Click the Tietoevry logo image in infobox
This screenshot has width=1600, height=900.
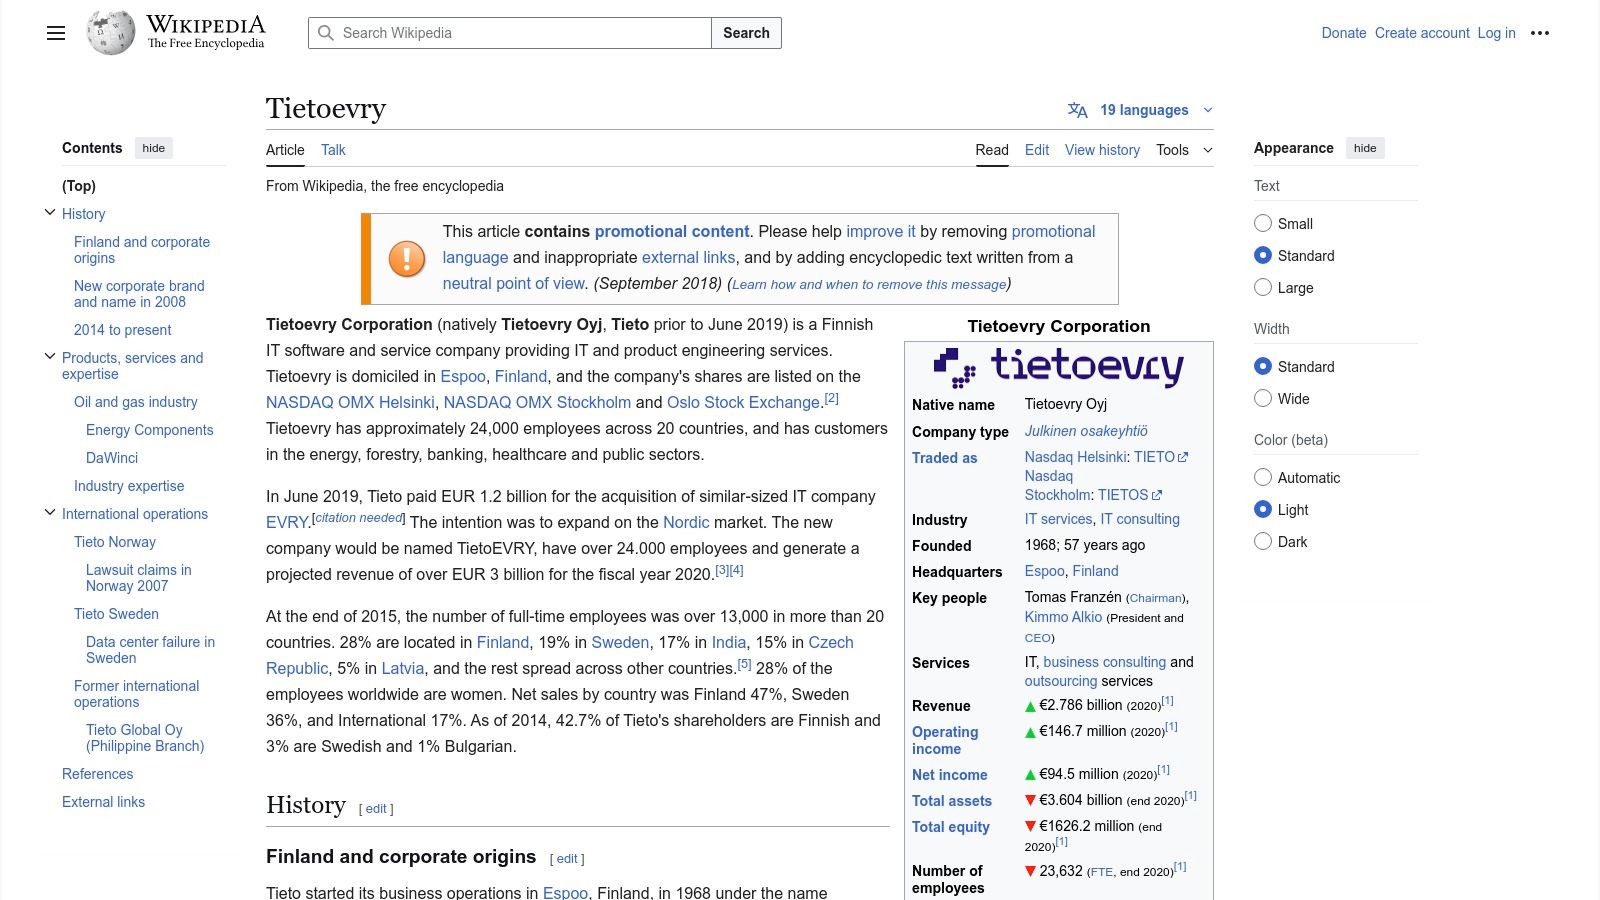[1059, 367]
